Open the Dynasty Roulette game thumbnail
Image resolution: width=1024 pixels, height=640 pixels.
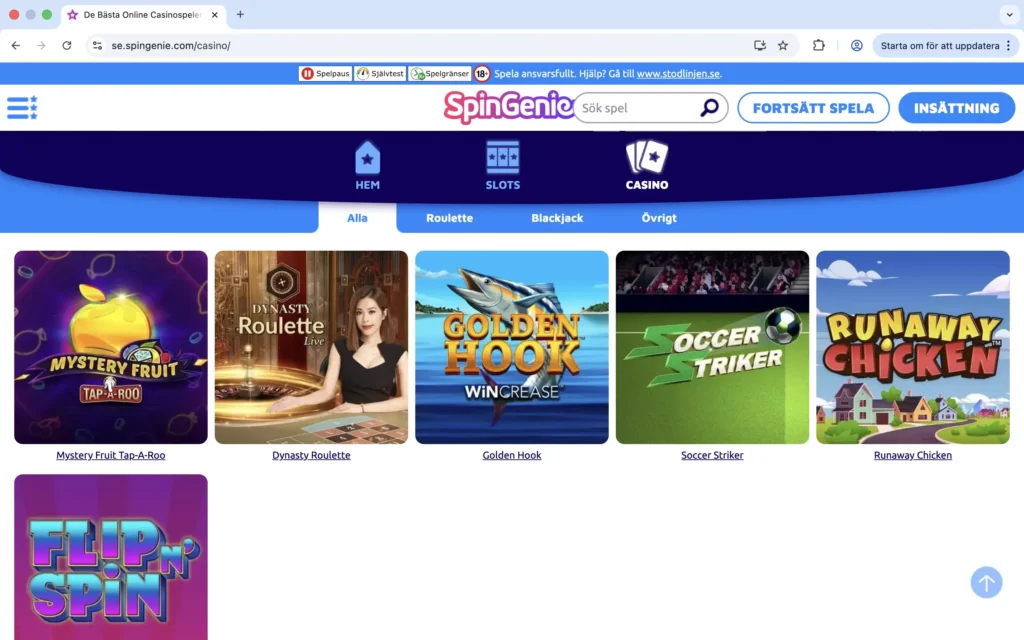click(x=311, y=346)
